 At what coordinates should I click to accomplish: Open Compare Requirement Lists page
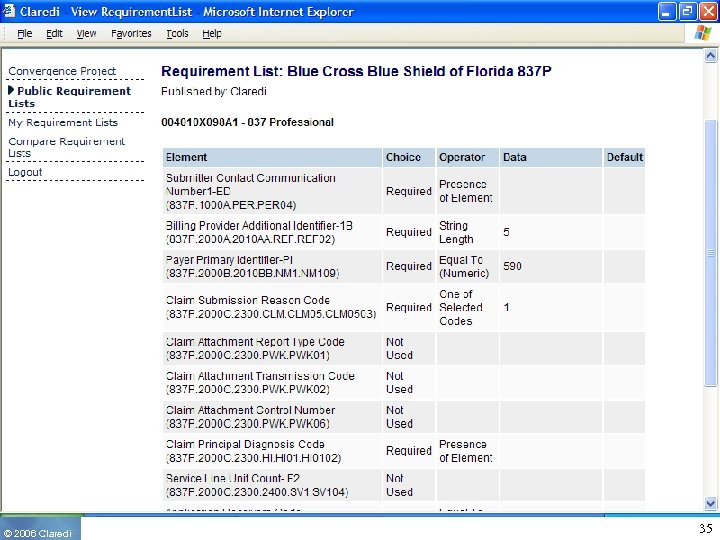pyautogui.click(x=66, y=147)
